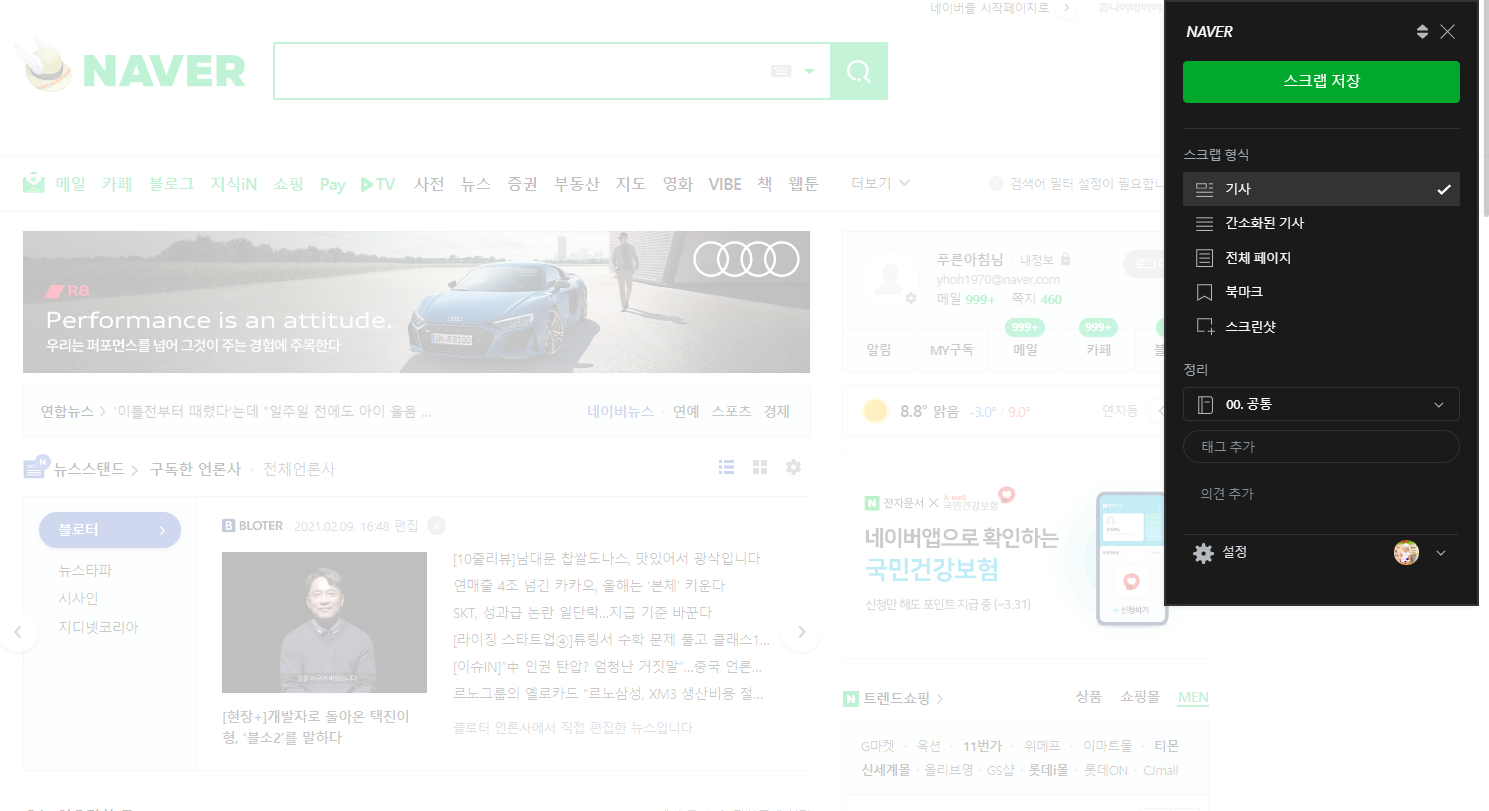Open 메일 from the navigation bar

click(x=71, y=184)
